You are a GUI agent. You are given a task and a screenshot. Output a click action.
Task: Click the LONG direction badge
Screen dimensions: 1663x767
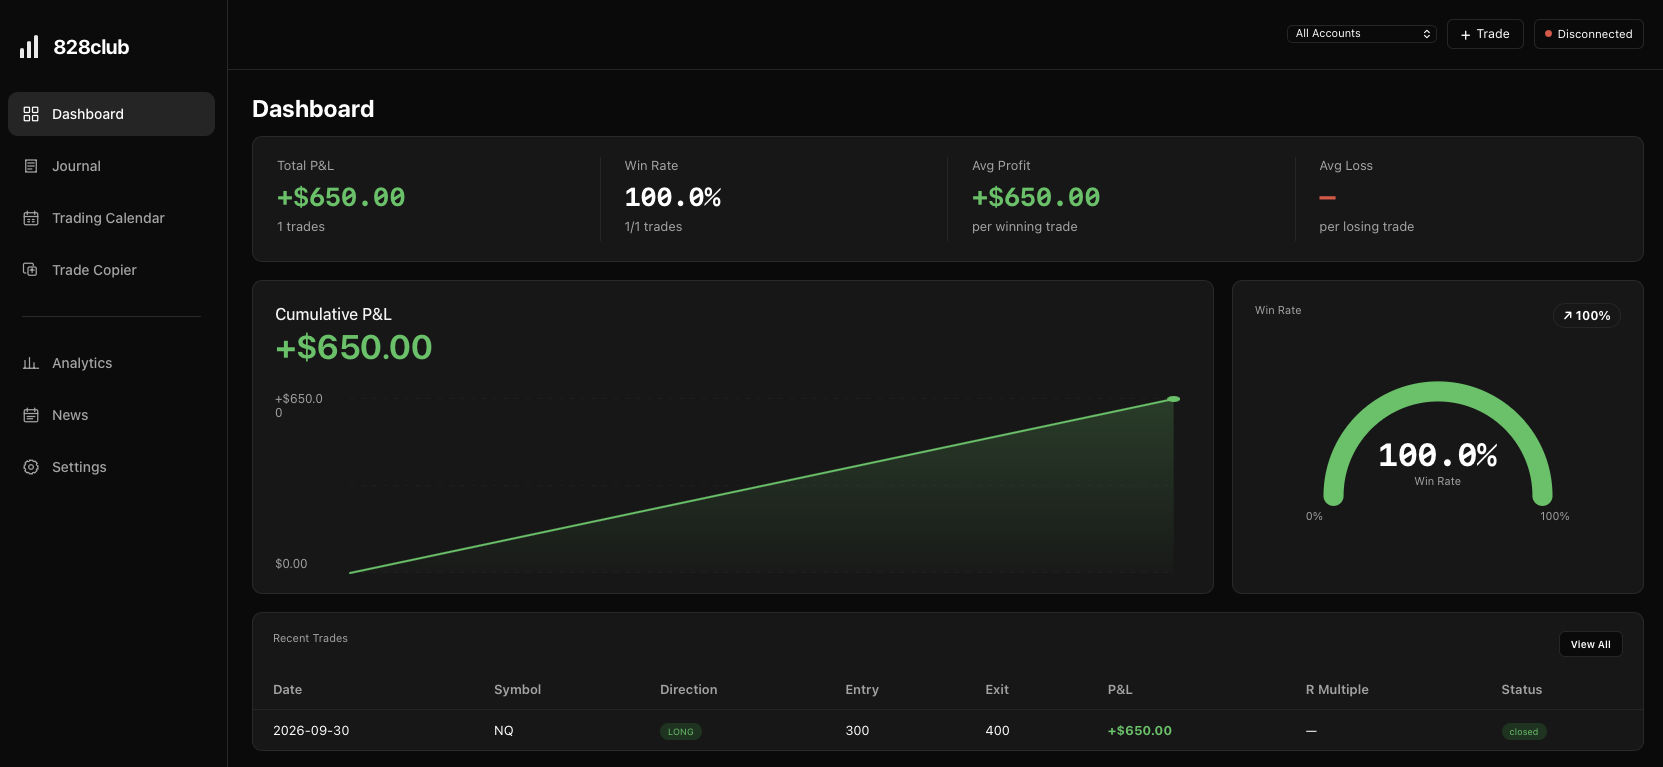681,732
